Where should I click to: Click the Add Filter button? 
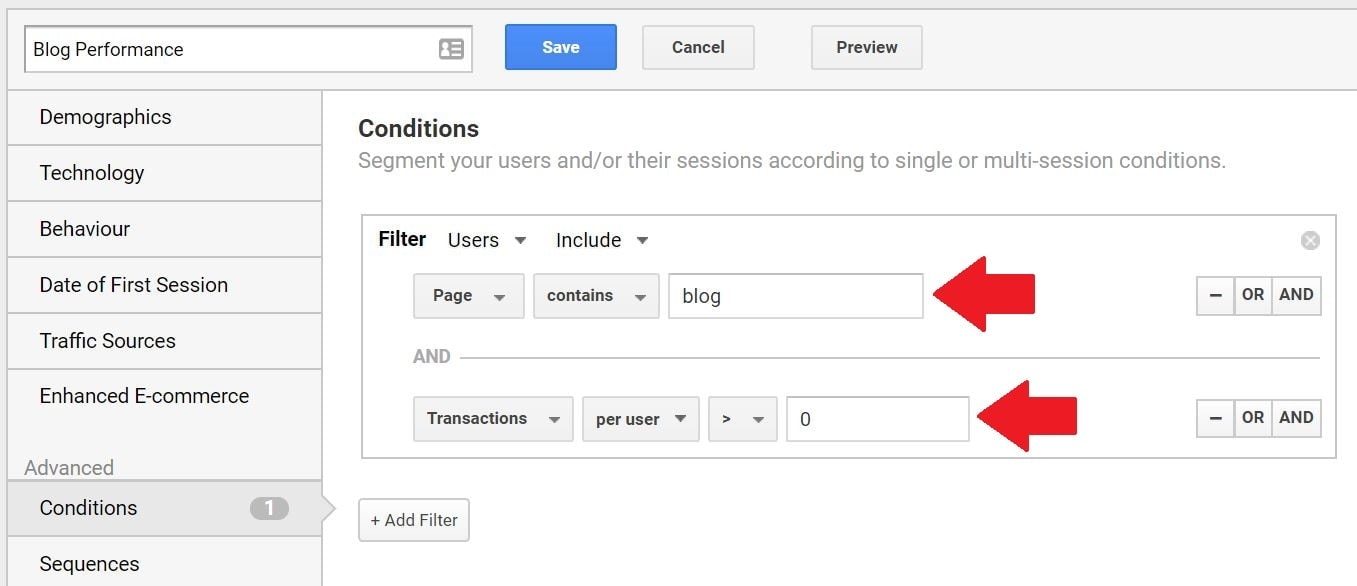point(413,520)
